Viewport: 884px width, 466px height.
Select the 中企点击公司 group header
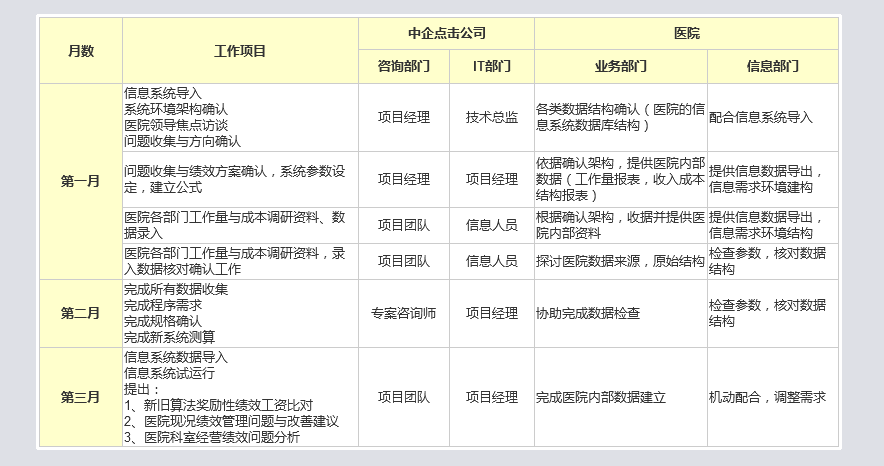coord(447,33)
